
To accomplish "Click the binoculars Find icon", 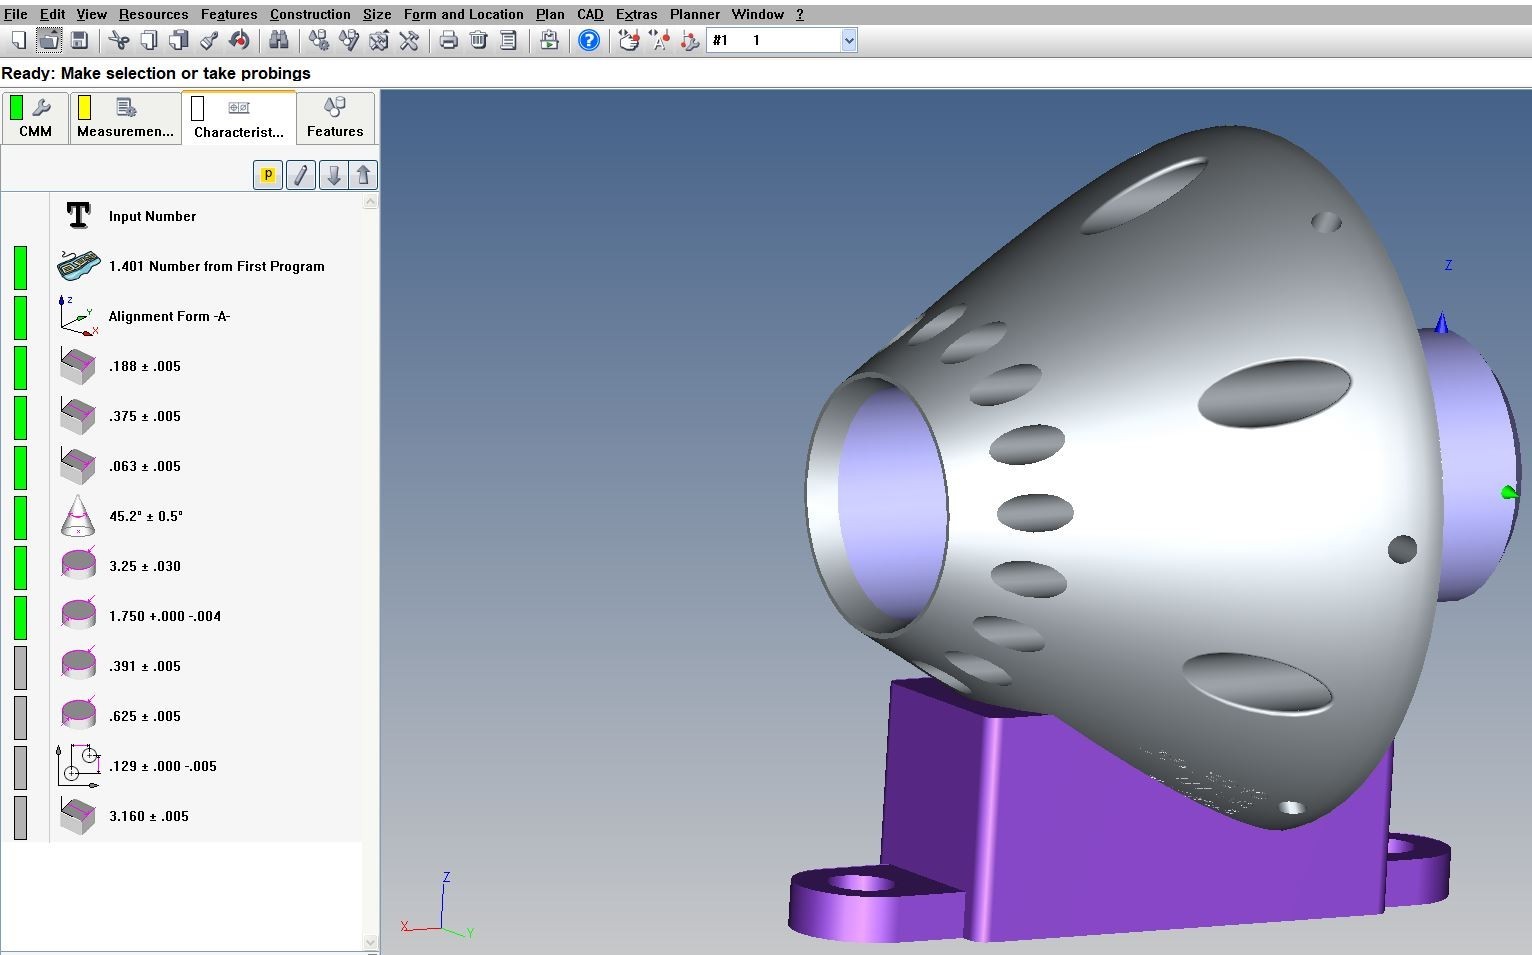I will click(279, 40).
